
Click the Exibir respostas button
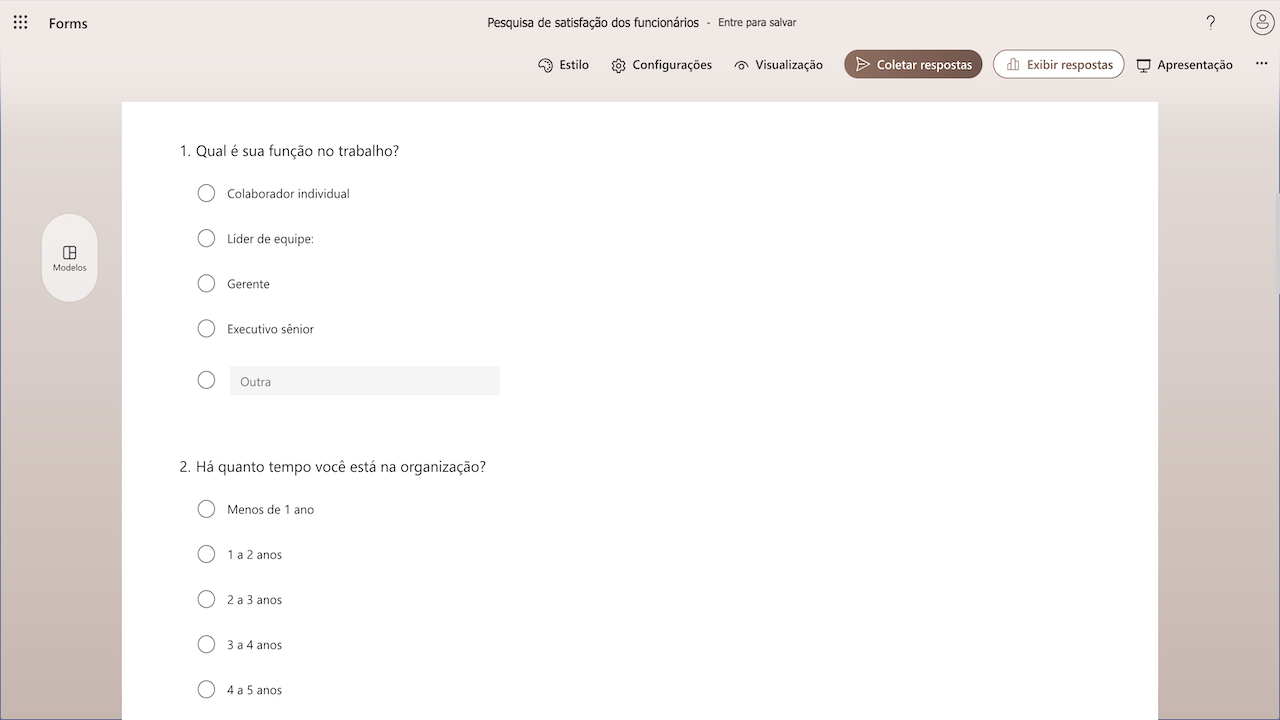click(1058, 65)
